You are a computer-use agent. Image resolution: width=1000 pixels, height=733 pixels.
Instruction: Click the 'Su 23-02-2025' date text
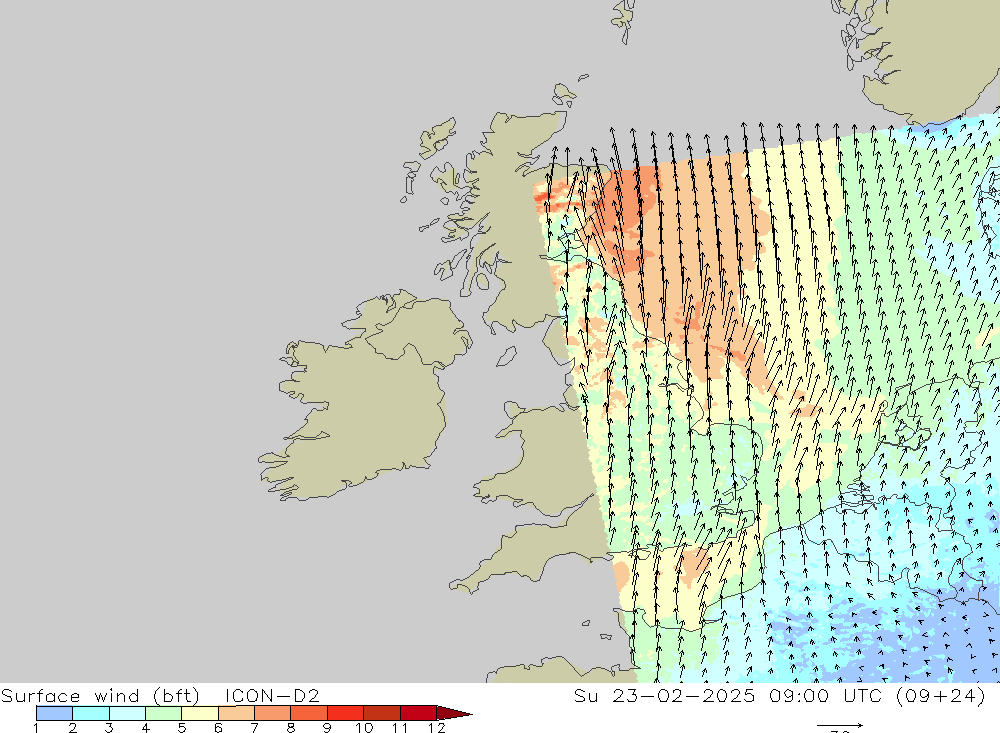pos(664,695)
